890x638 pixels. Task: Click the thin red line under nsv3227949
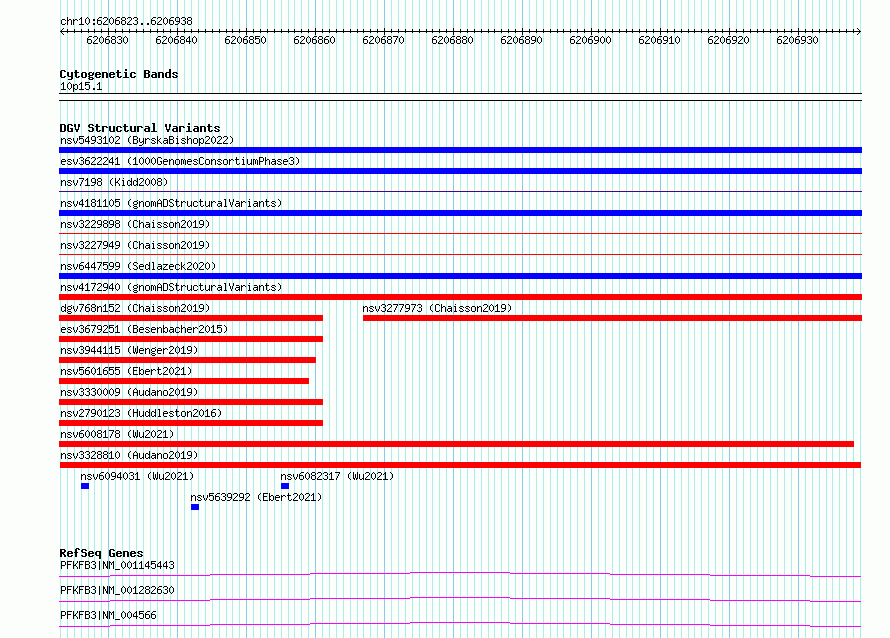tap(460, 254)
